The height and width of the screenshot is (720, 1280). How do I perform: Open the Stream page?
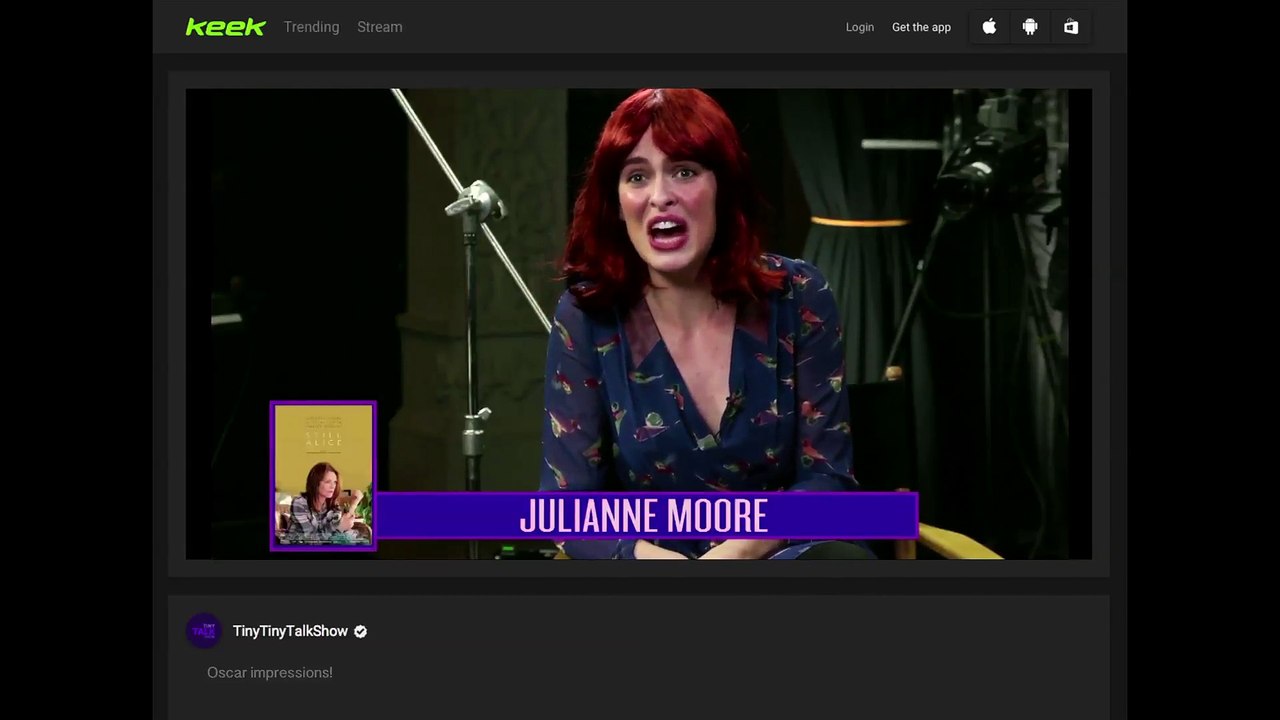tap(380, 27)
